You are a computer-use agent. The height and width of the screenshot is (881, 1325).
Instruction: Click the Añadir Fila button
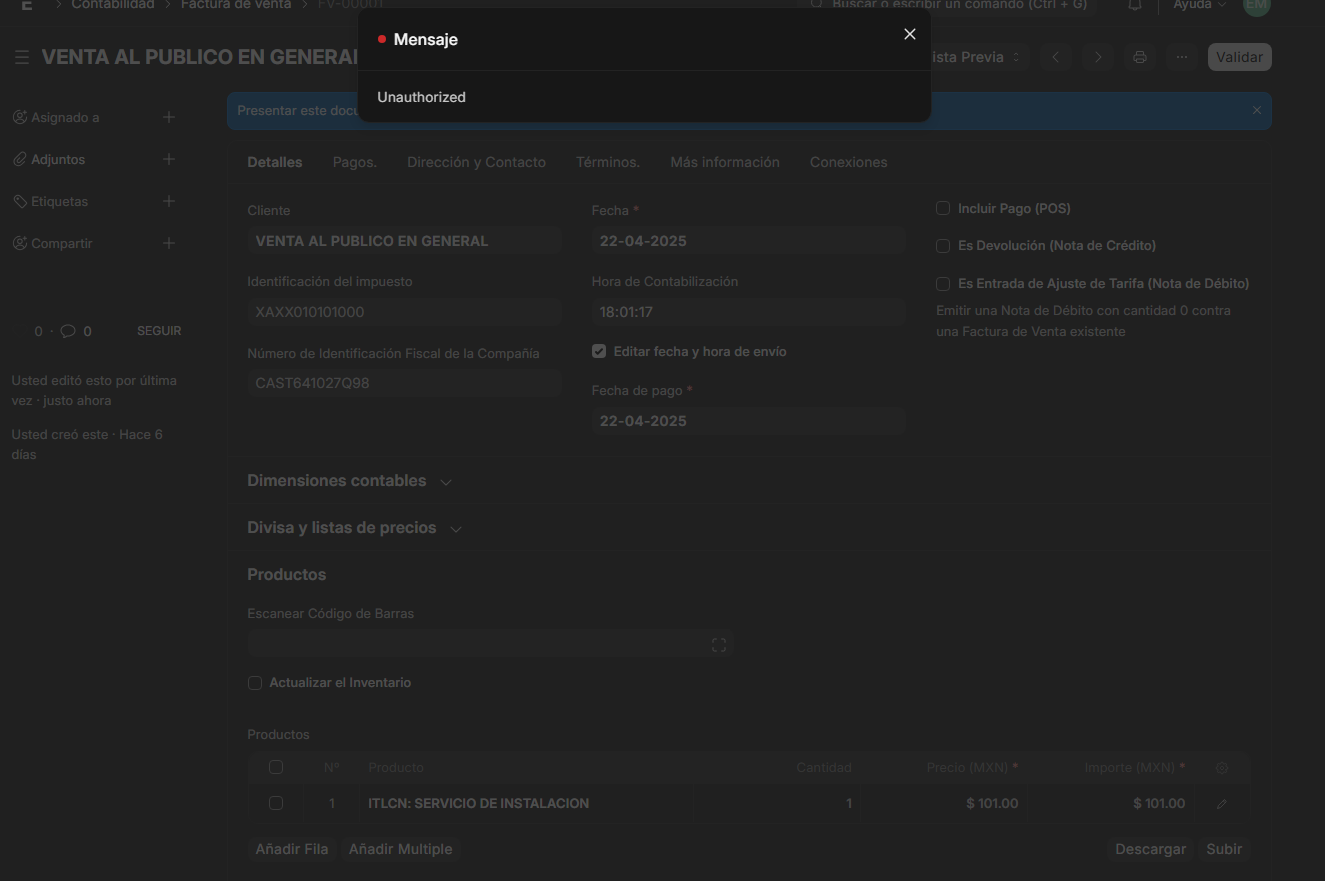click(x=292, y=849)
